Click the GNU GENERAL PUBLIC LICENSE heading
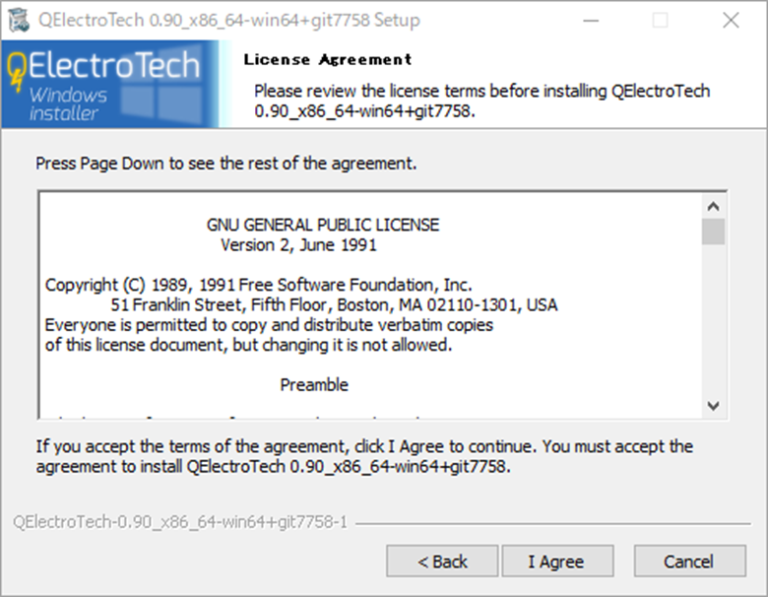The width and height of the screenshot is (768, 597). tap(322, 225)
